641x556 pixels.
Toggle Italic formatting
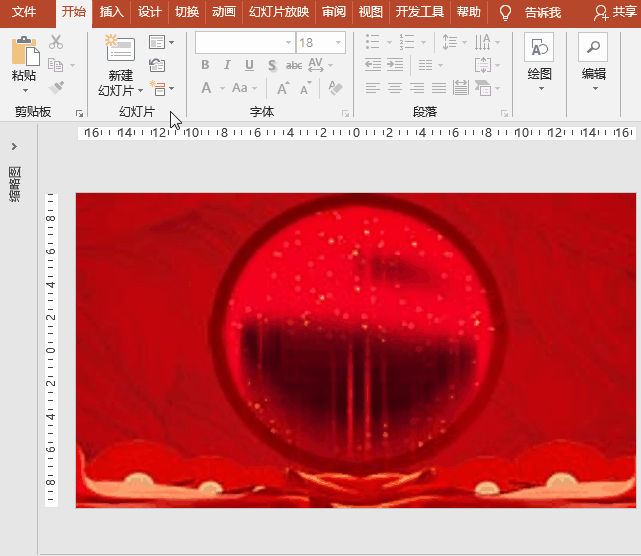[x=227, y=65]
